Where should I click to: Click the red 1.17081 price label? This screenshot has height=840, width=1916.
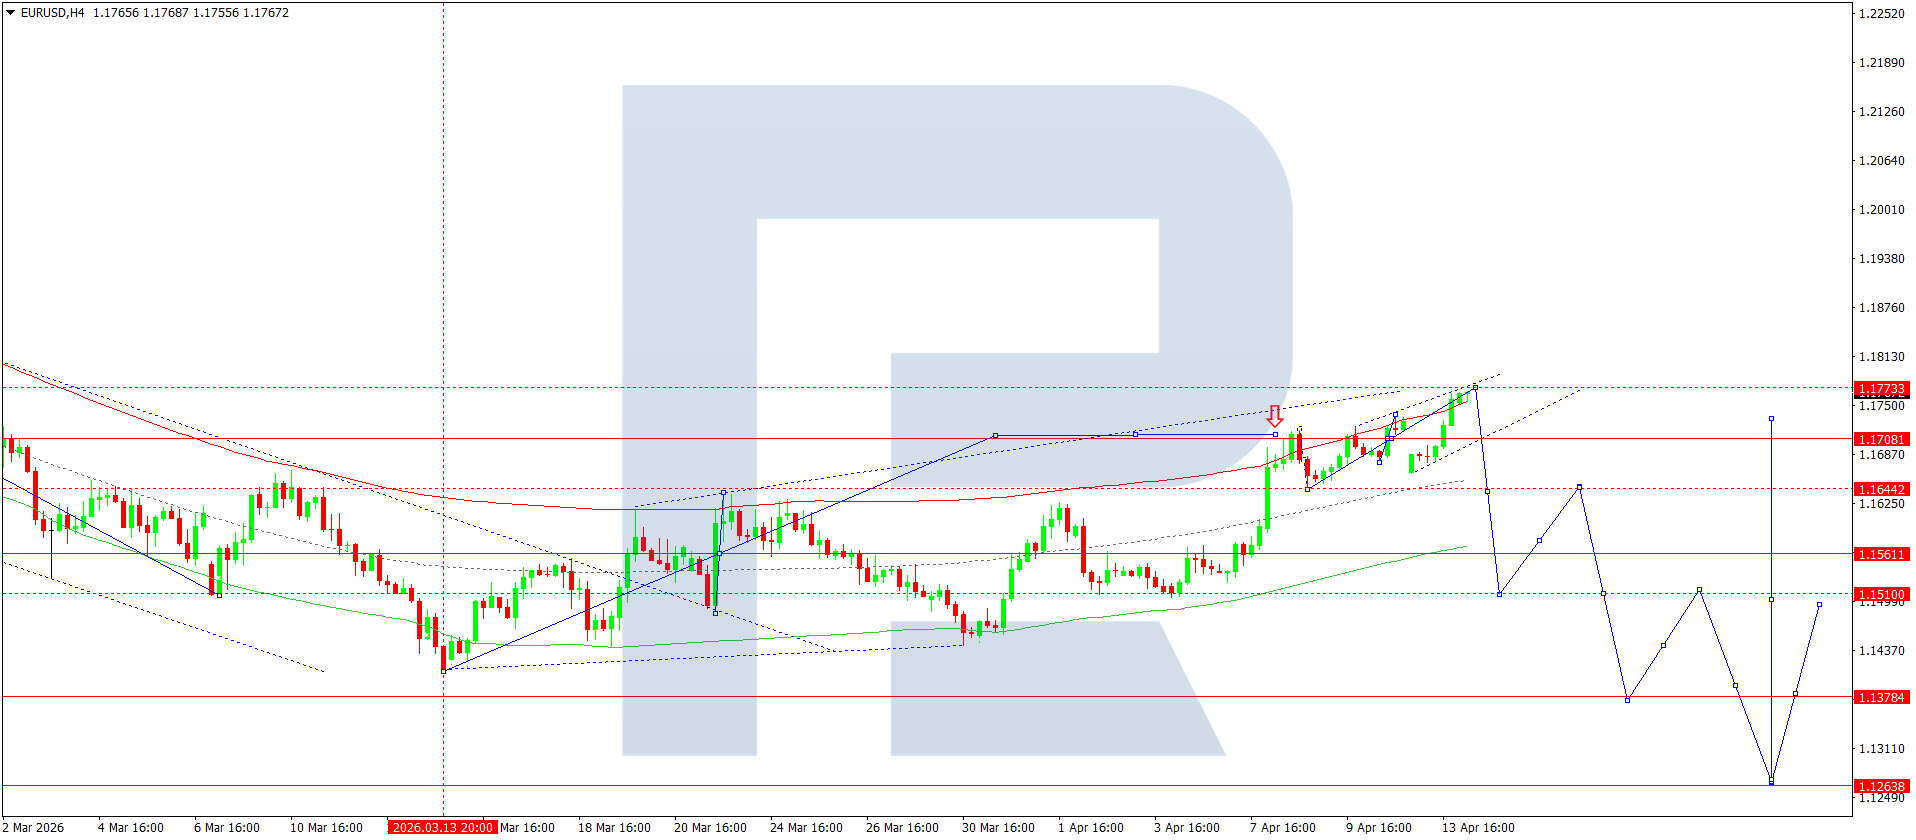coord(1881,439)
